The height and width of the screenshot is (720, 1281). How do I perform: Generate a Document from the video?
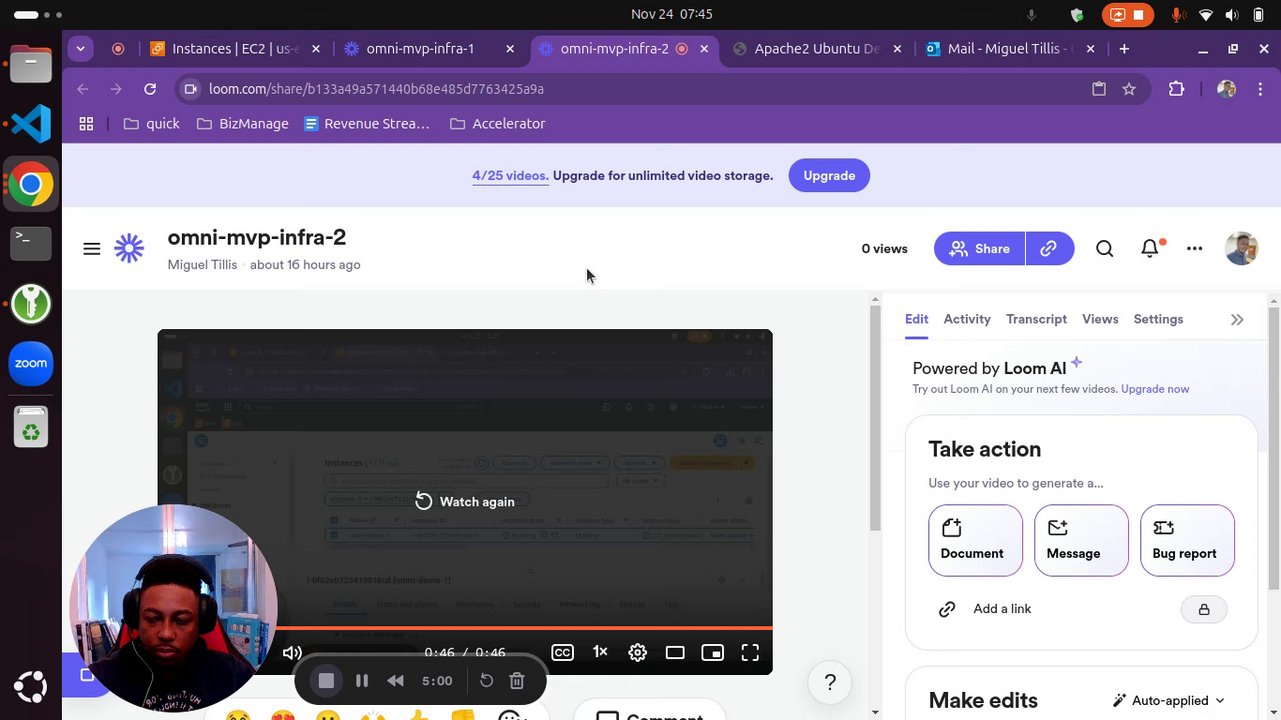tap(975, 540)
